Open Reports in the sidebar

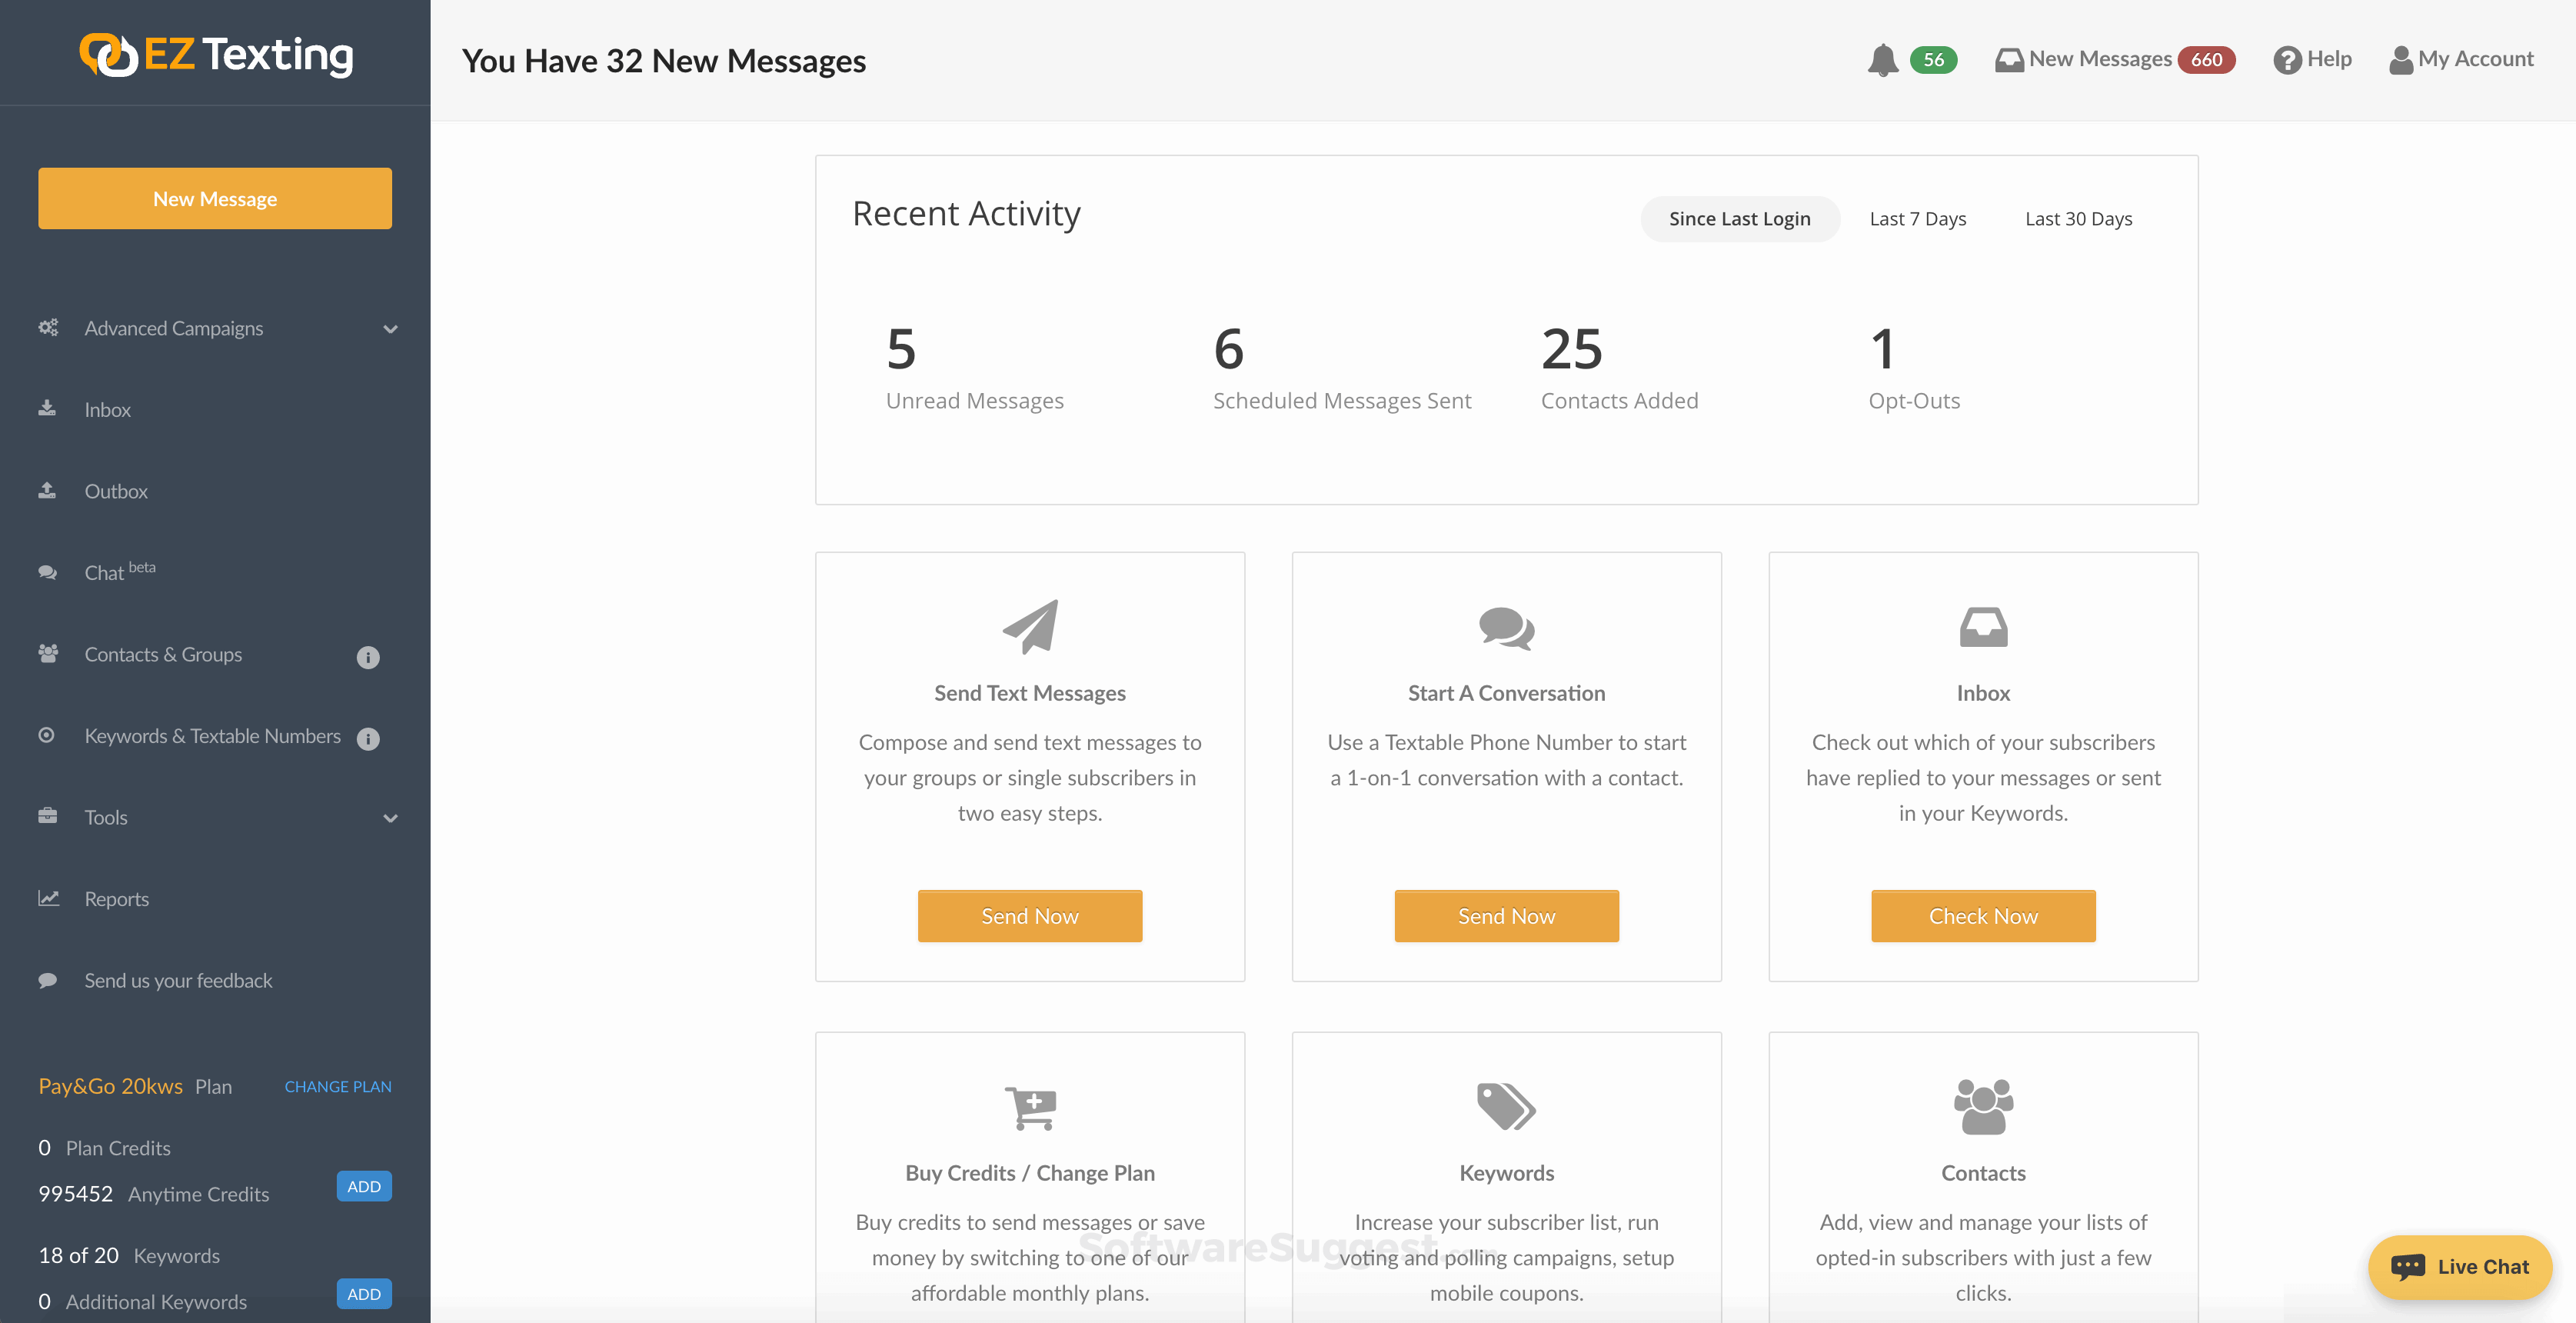[116, 899]
